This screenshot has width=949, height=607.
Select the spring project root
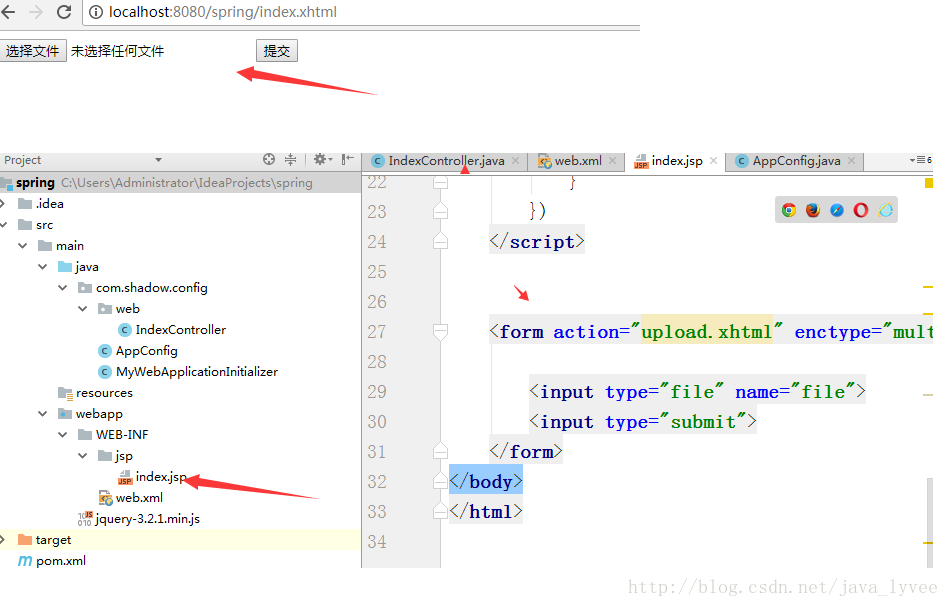pos(180,183)
